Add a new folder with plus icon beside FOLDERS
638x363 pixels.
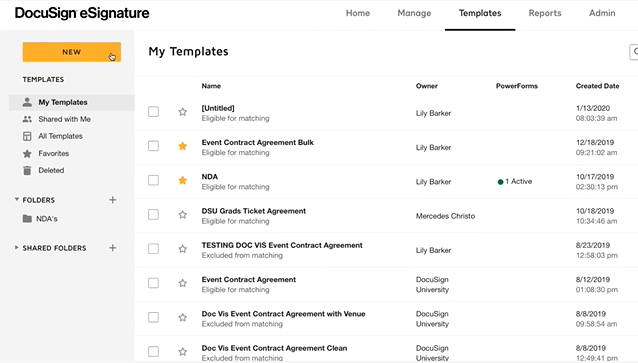click(x=113, y=200)
